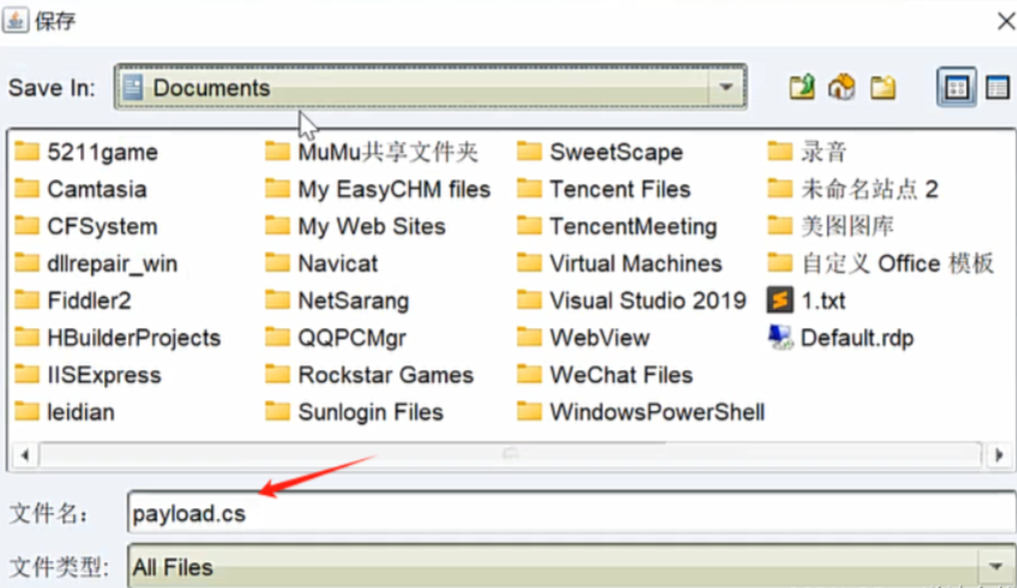This screenshot has width=1017, height=588.
Task: Select the 美图图库 folder
Action: tap(831, 226)
